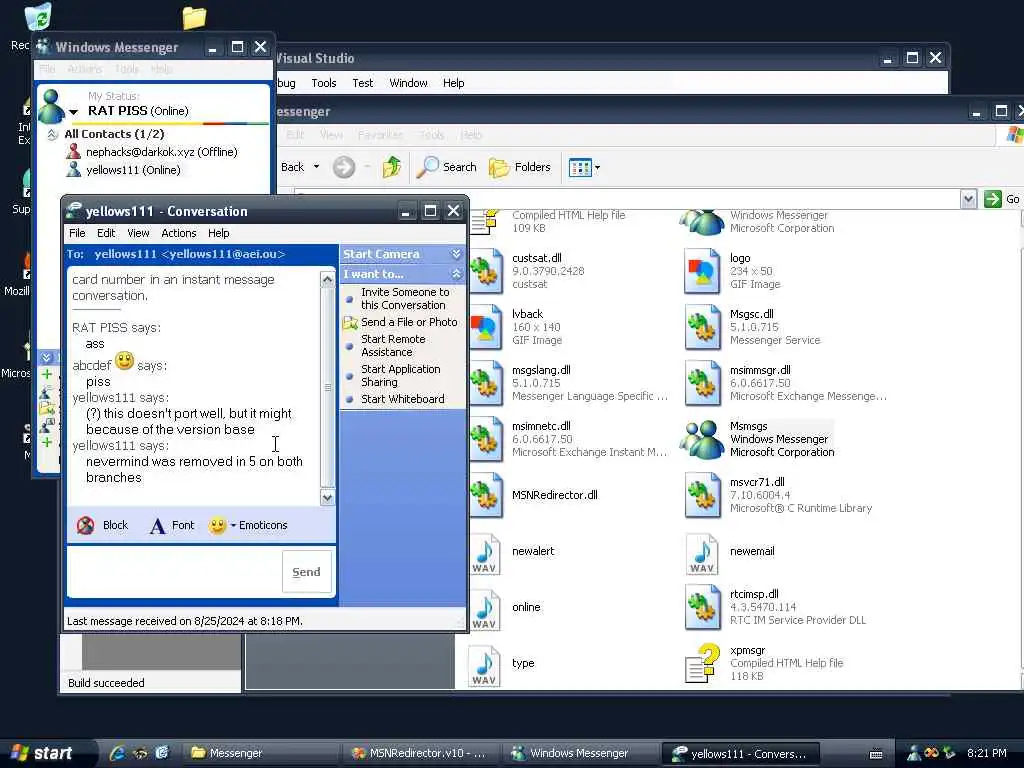The image size is (1024, 768).
Task: Click the Recycle Bin desktop icon
Action: coord(37,18)
